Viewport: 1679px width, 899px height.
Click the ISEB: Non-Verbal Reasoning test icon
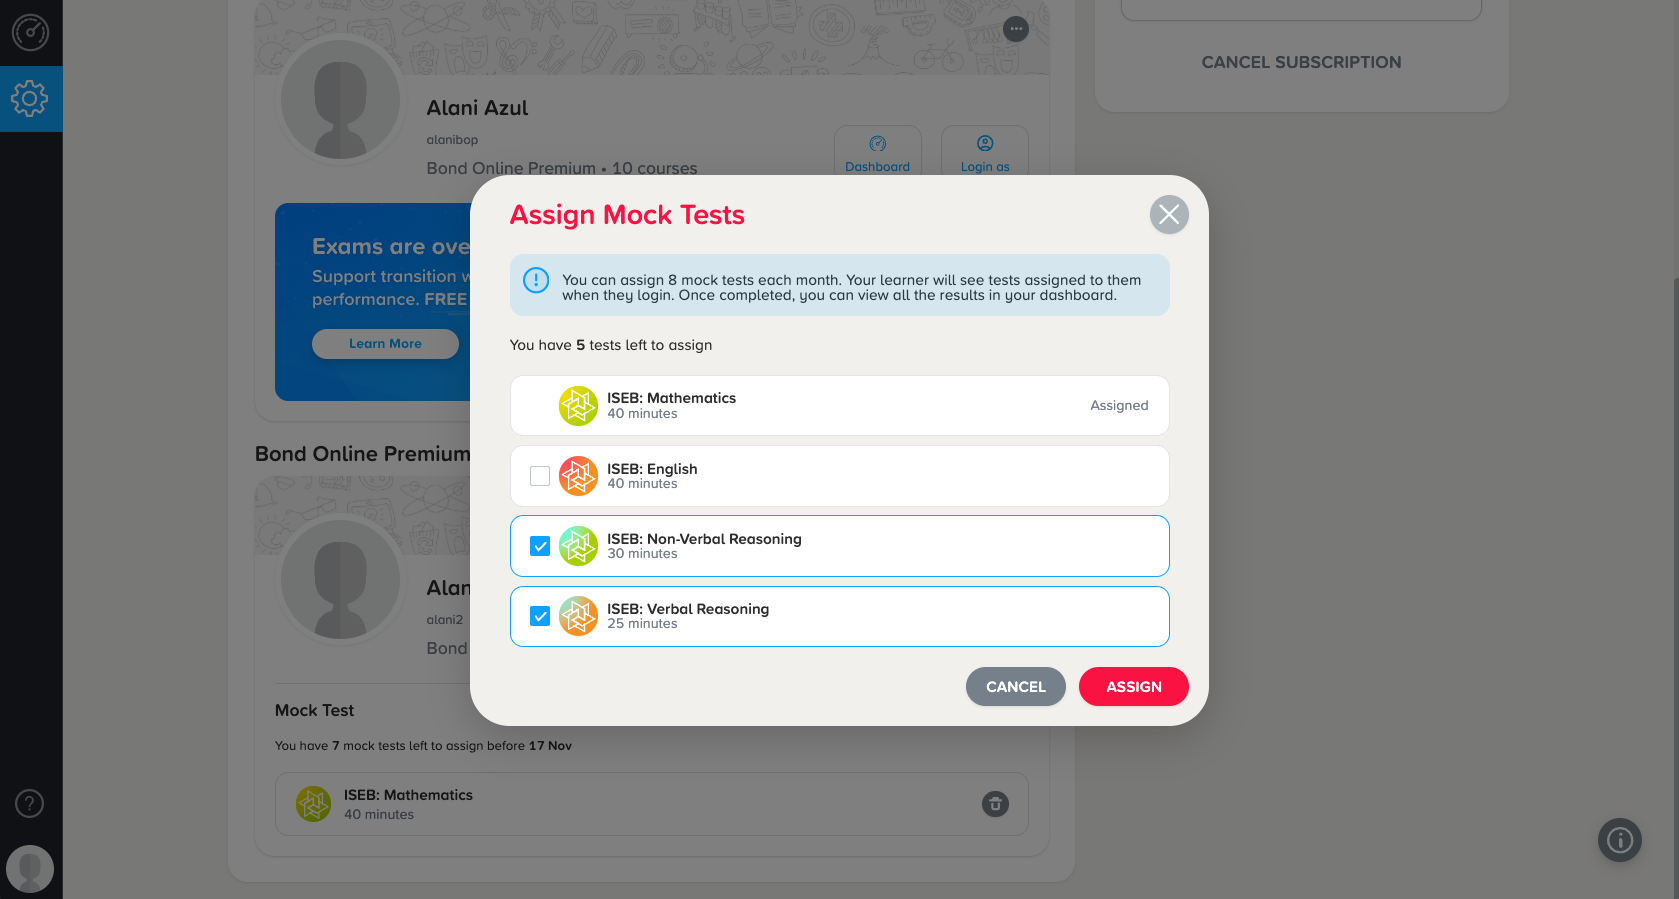coord(578,546)
